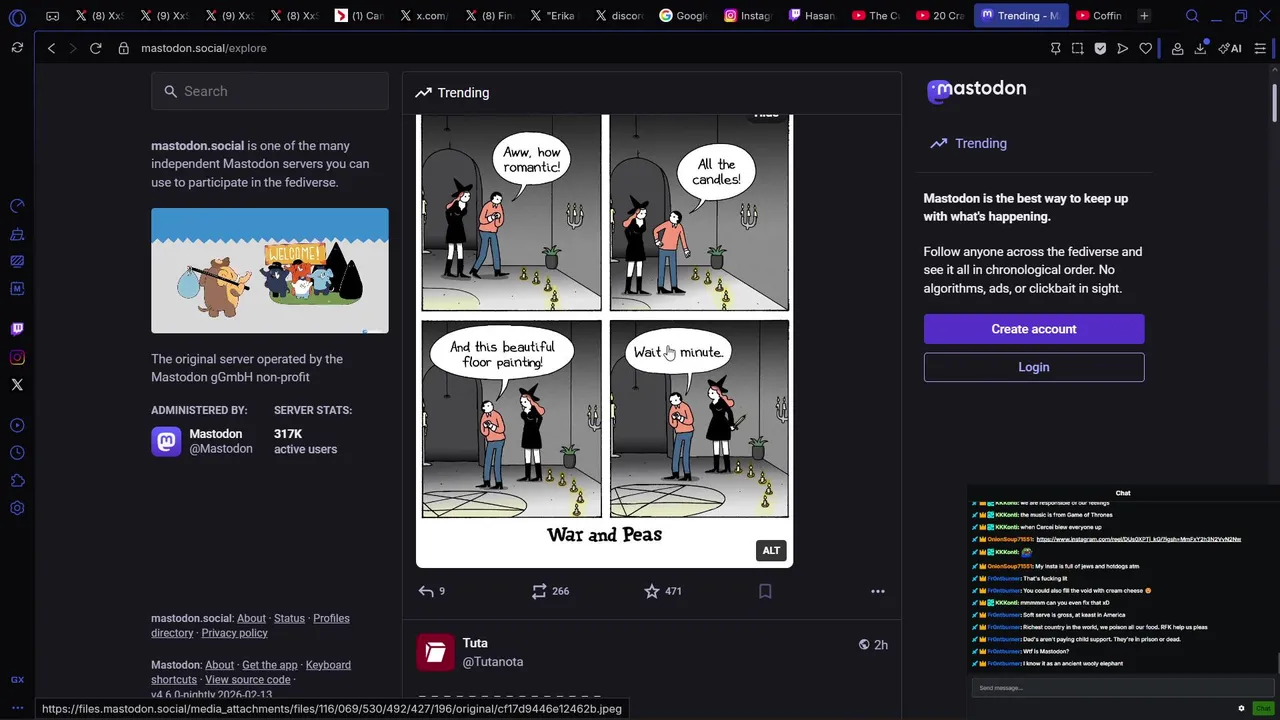This screenshot has width=1280, height=720.
Task: Open the AI assistant button in toolbar
Action: click(x=1230, y=48)
